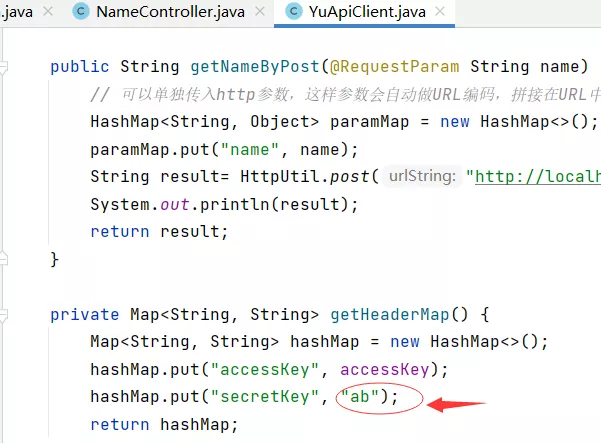Place cursor on getNameByPost method name
The width and height of the screenshot is (601, 443).
point(255,67)
